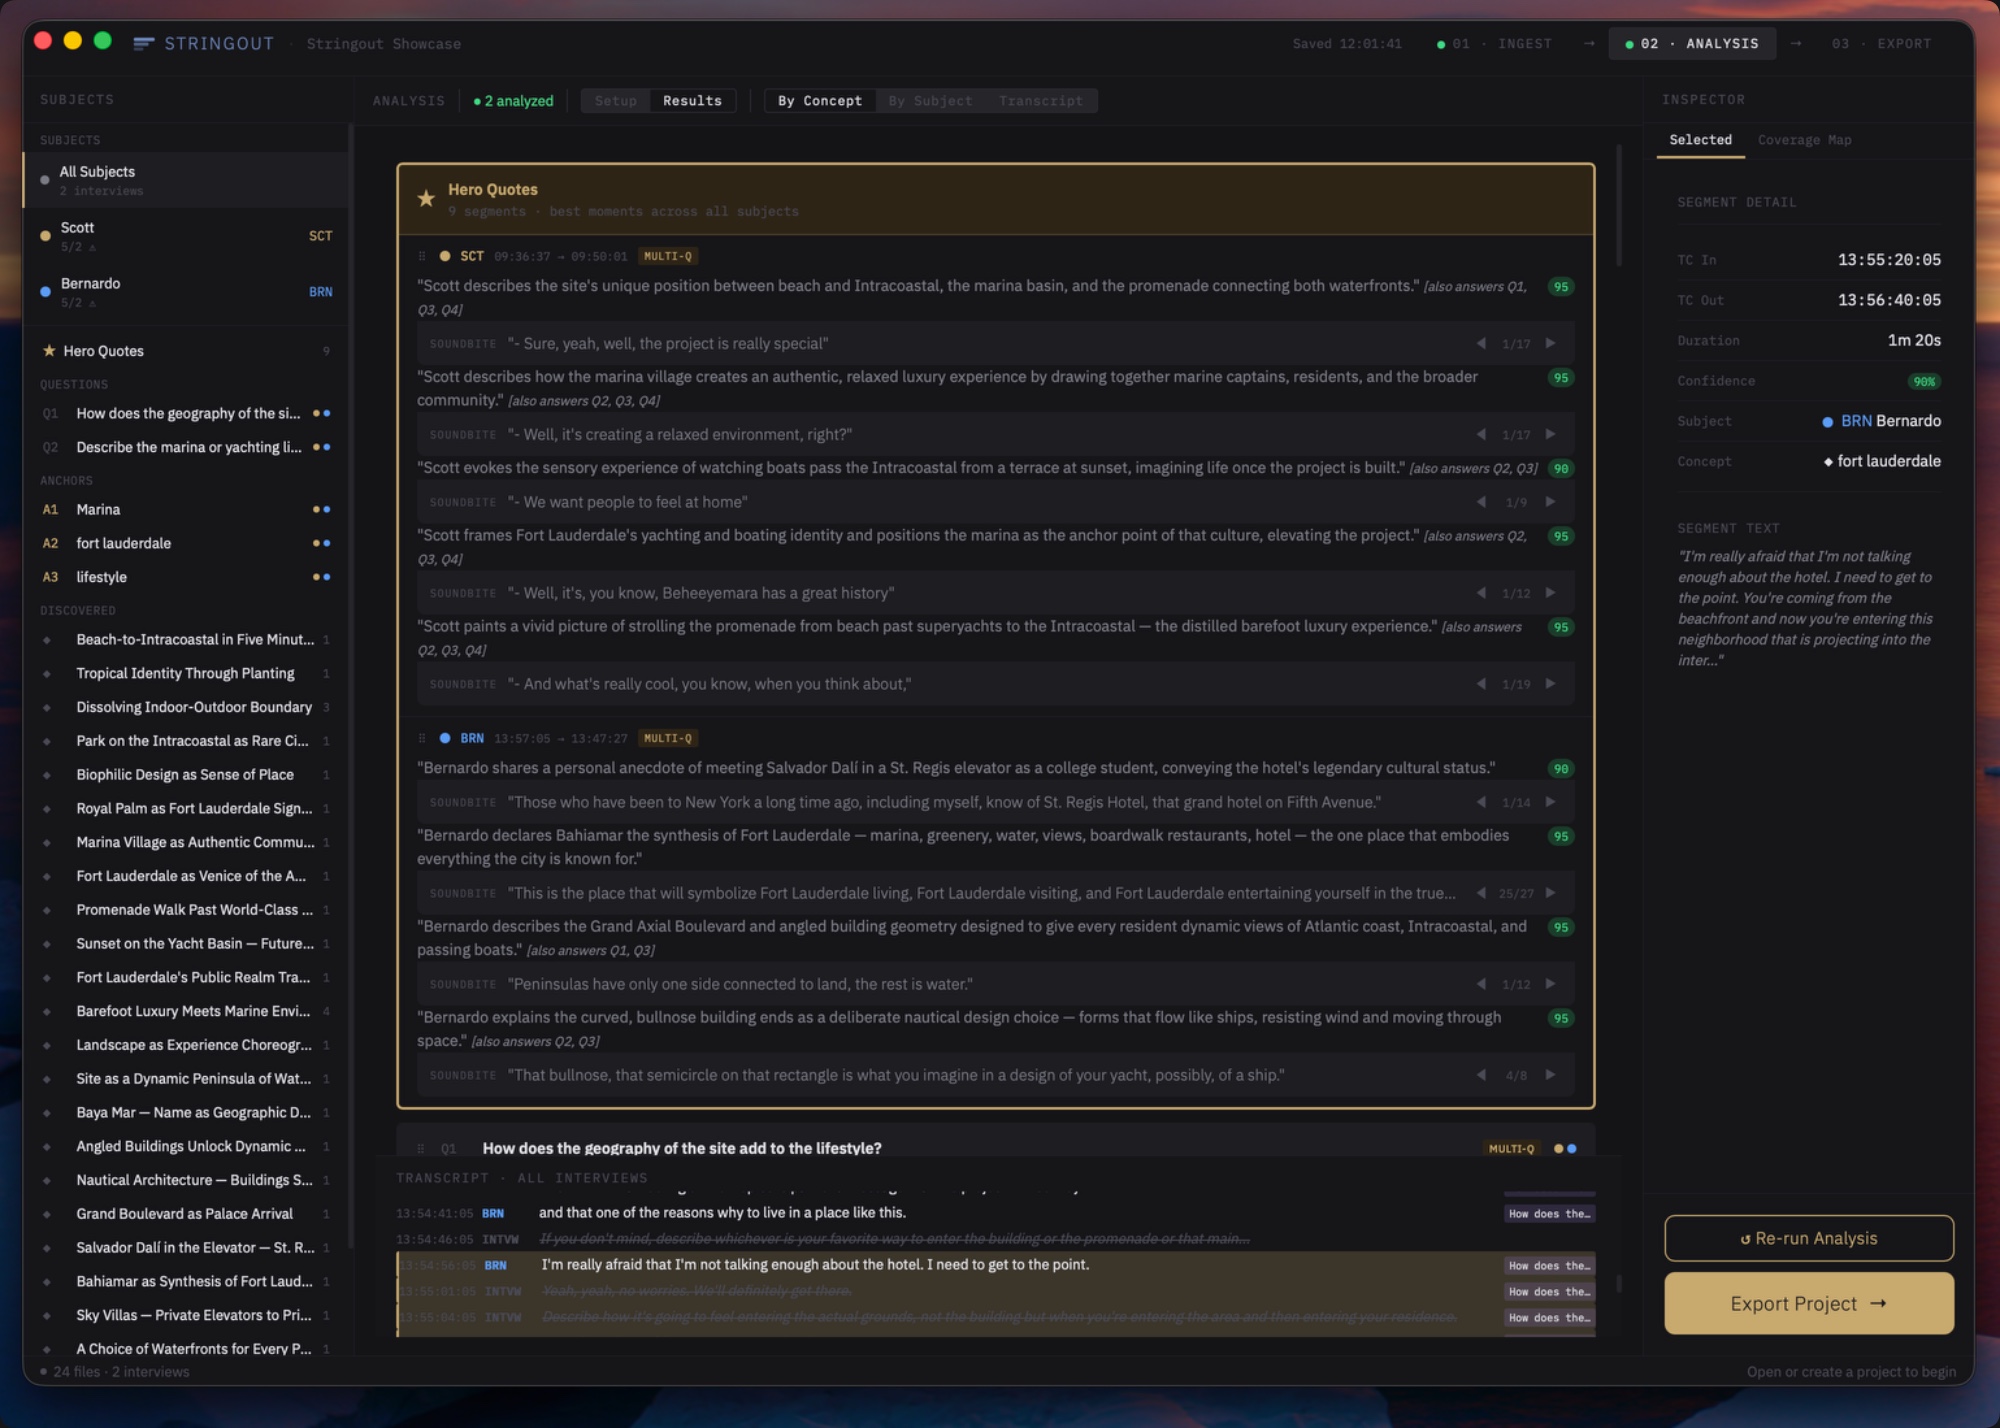Click the drag handle beside question Q1 header
2000x1428 pixels.
tap(421, 1148)
